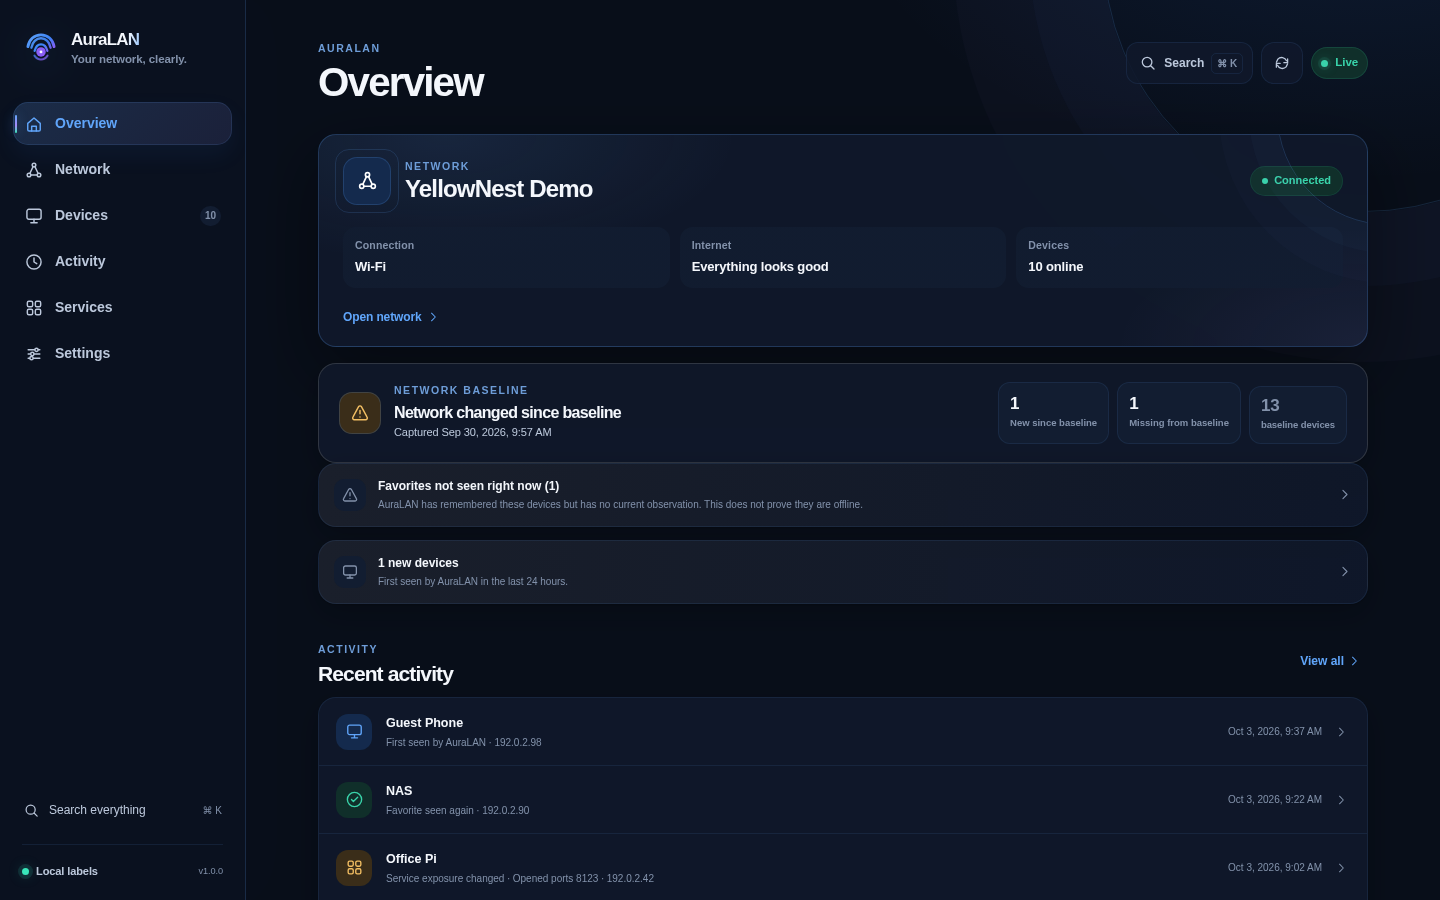
Task: Click the YellowNest Demo network icon
Action: point(367,181)
